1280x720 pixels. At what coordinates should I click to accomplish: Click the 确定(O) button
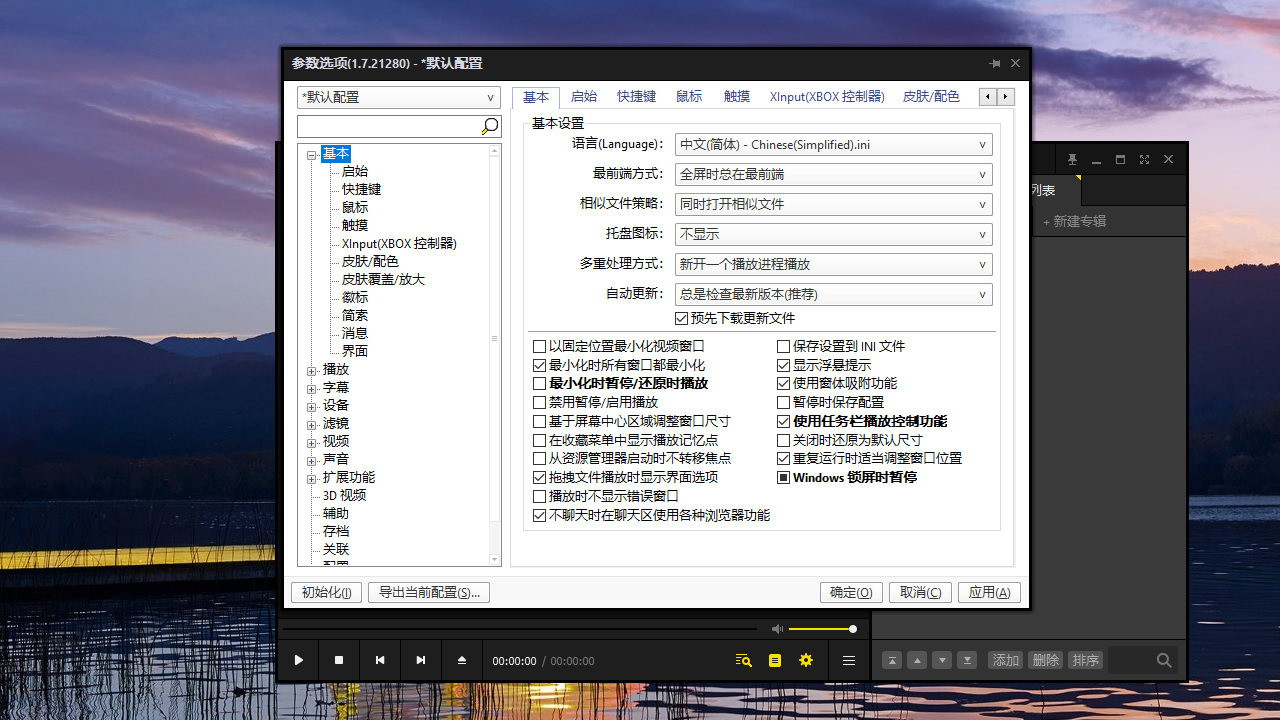[x=851, y=592]
